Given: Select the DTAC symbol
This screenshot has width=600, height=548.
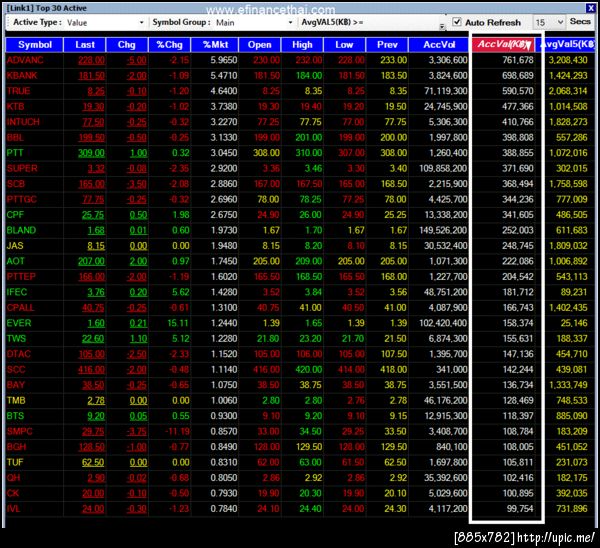Looking at the screenshot, I should [18, 354].
